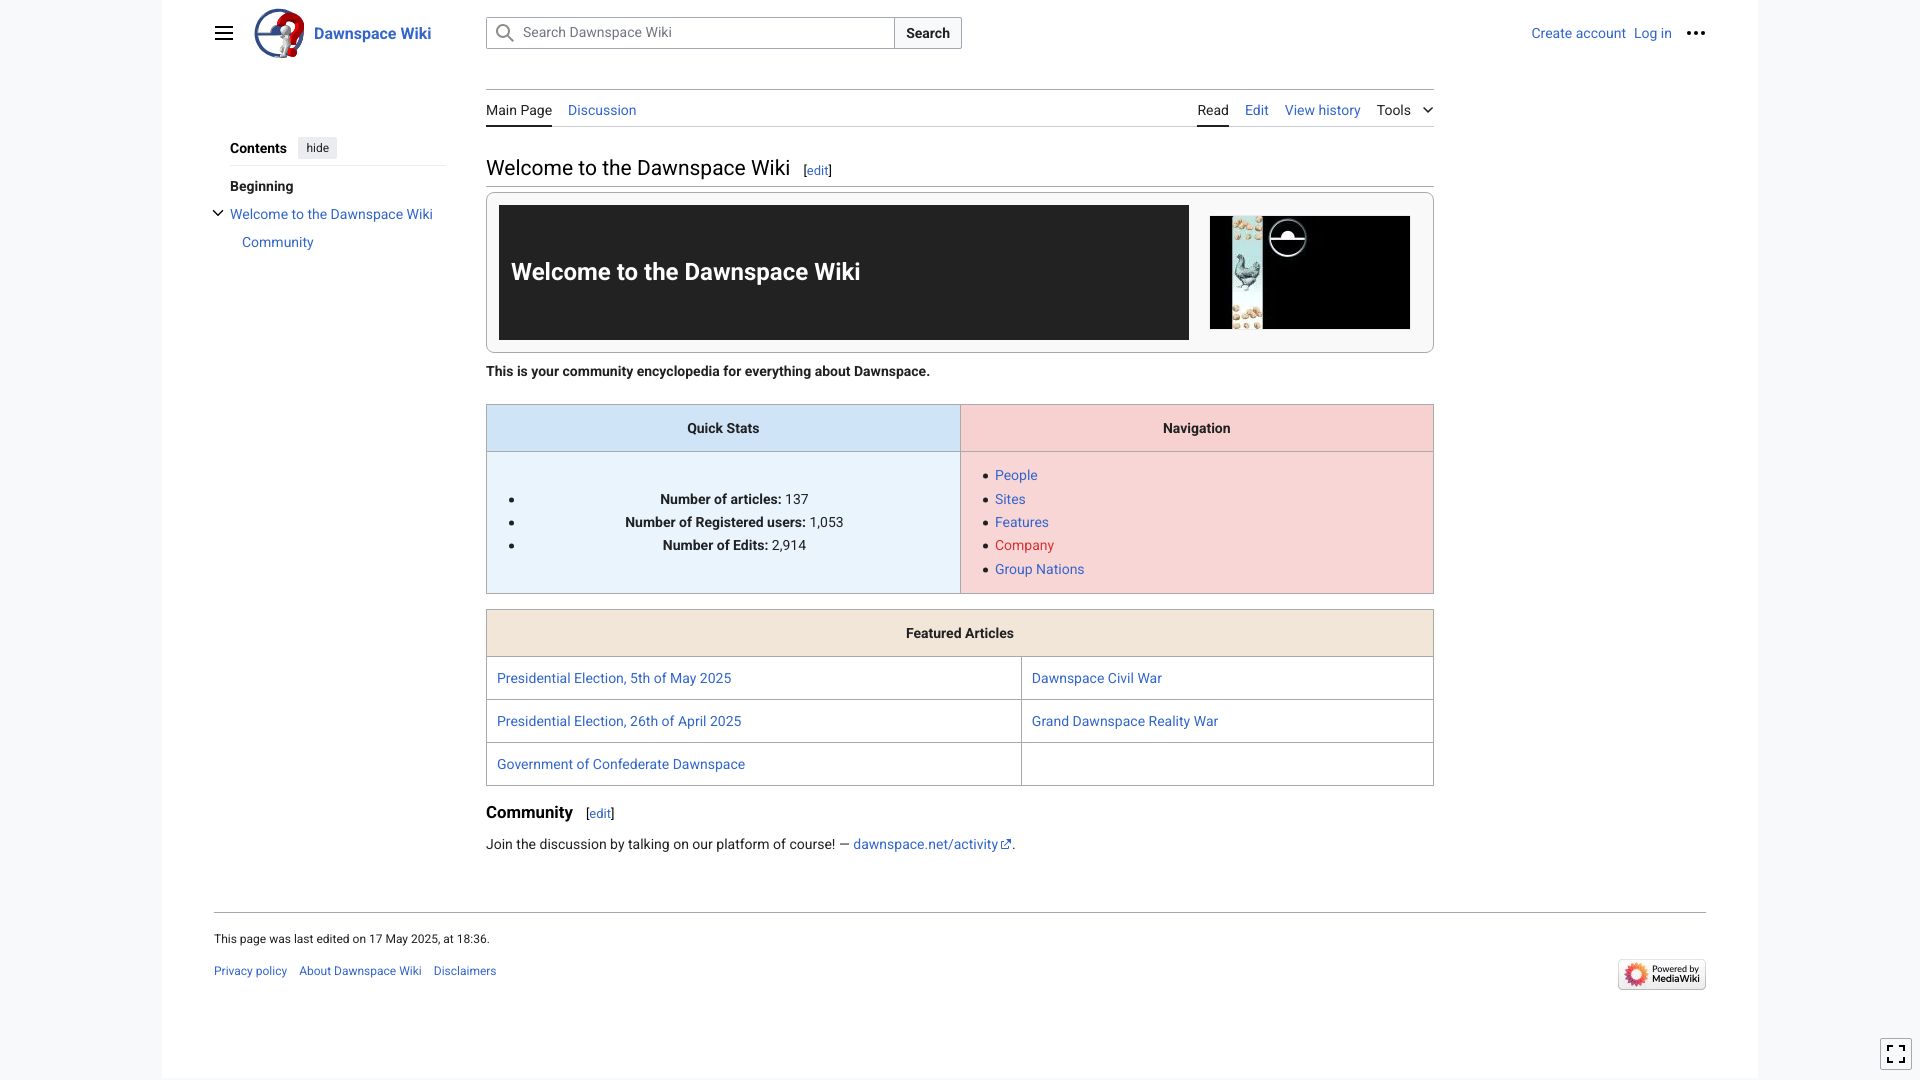Focus the Search Dawnspace Wiki input field

[x=700, y=33]
